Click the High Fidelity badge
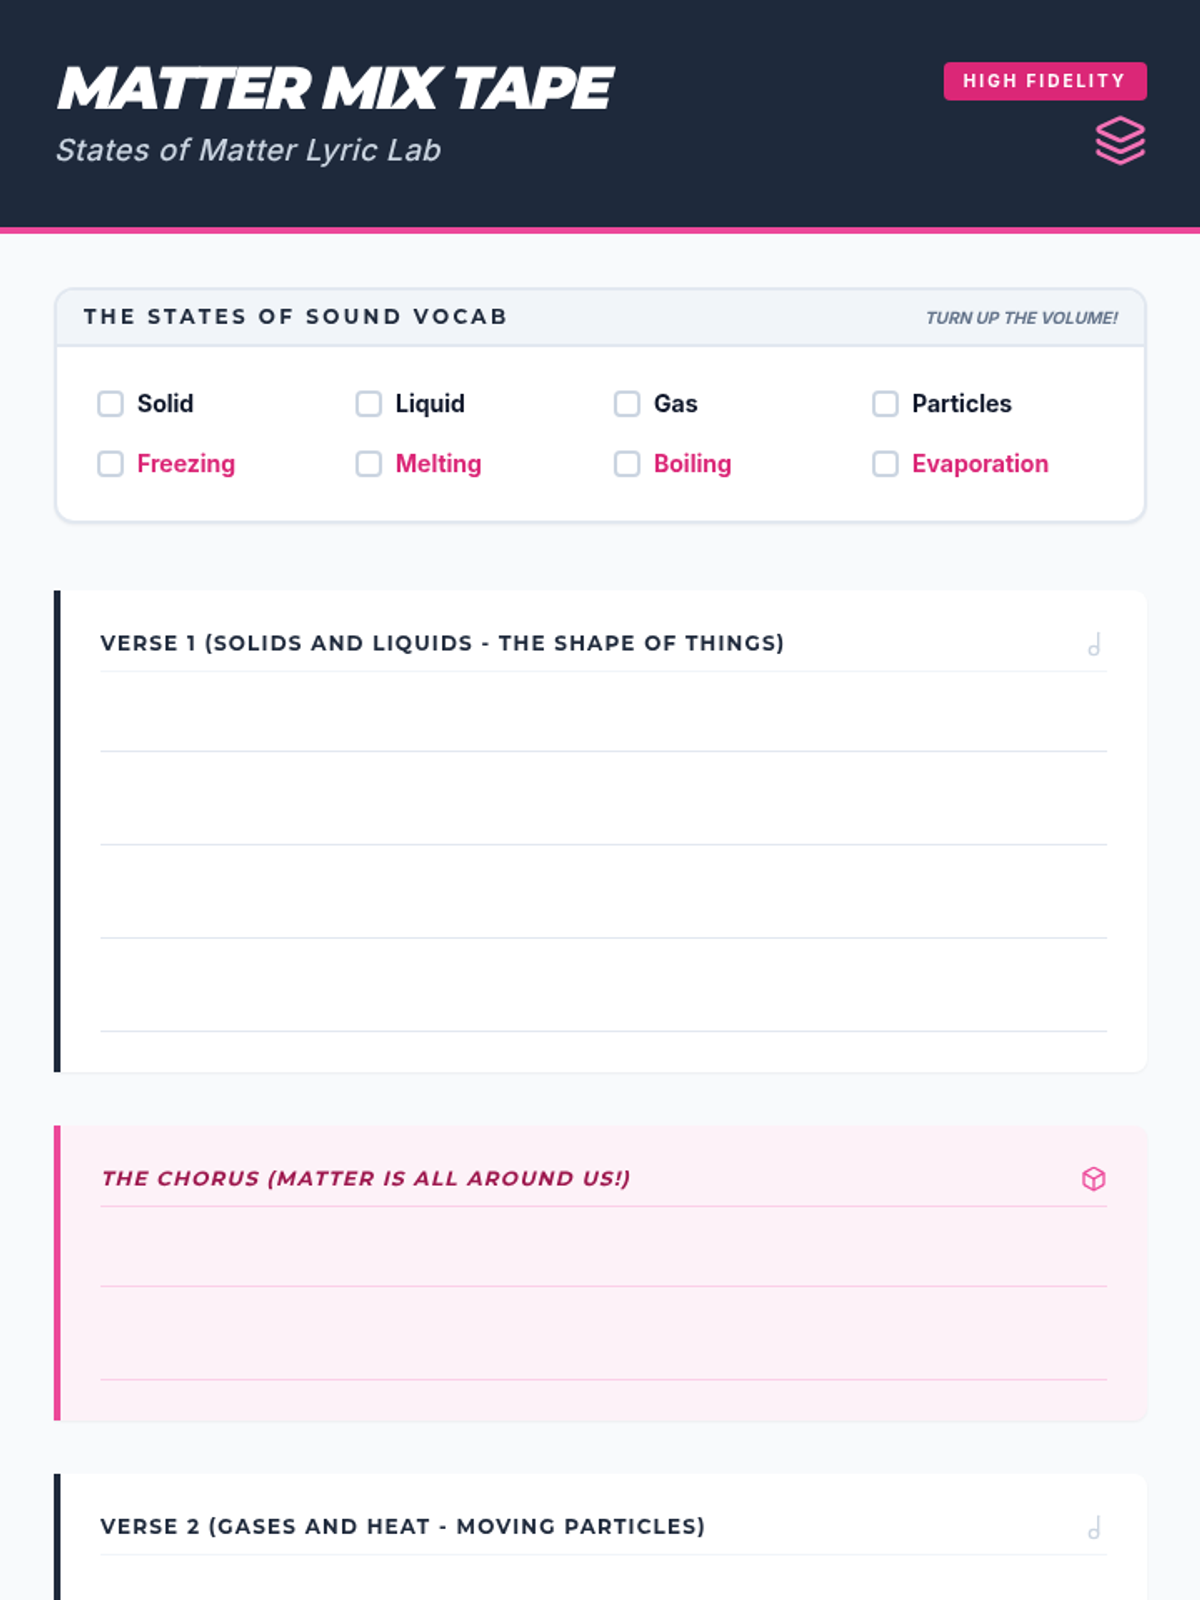This screenshot has width=1200, height=1600. coord(1045,81)
